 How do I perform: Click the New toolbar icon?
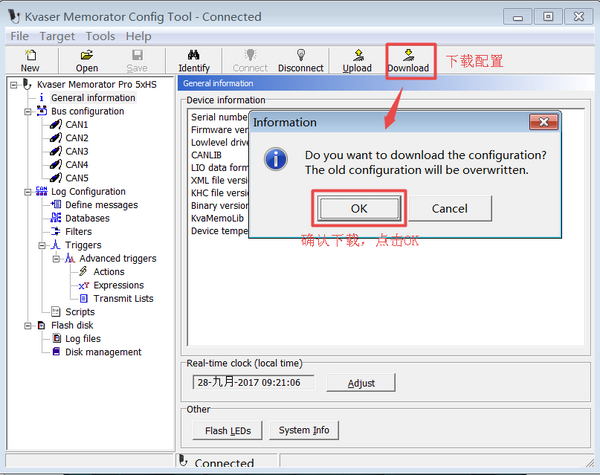pyautogui.click(x=30, y=55)
